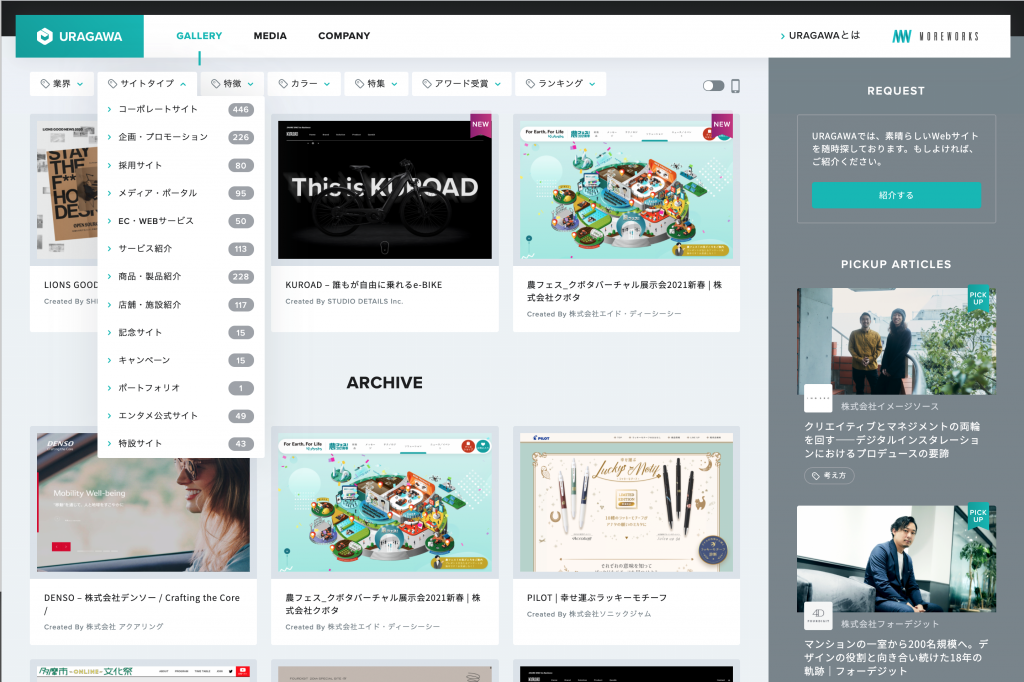The image size is (1024, 682).
Task: Click the MOREWORKS logo icon
Action: (x=902, y=37)
